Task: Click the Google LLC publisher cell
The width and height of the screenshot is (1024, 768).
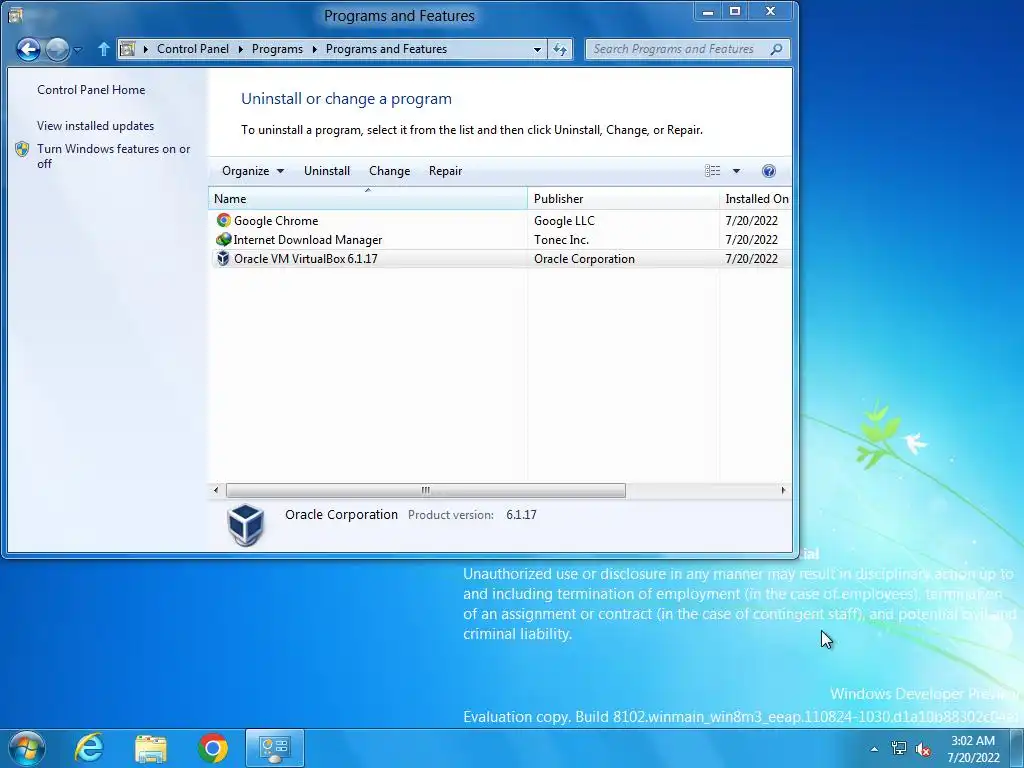Action: point(564,221)
